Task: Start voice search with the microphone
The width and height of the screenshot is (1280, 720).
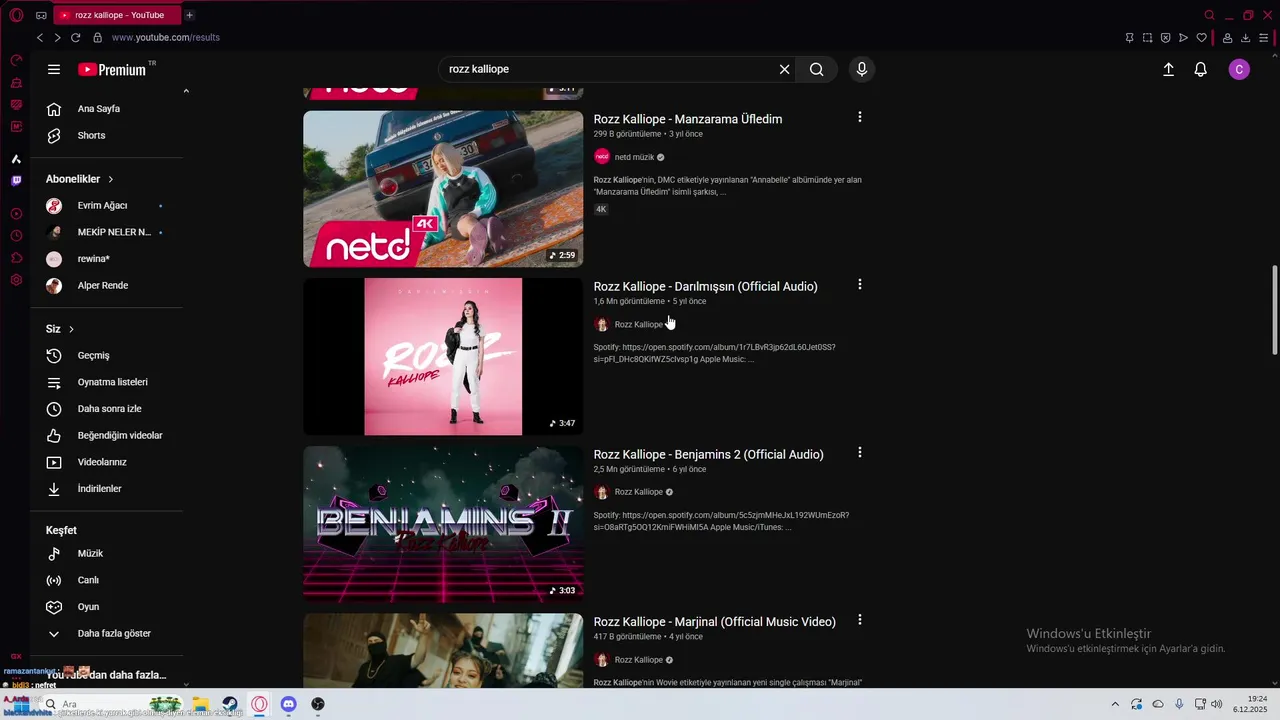Action: point(862,69)
